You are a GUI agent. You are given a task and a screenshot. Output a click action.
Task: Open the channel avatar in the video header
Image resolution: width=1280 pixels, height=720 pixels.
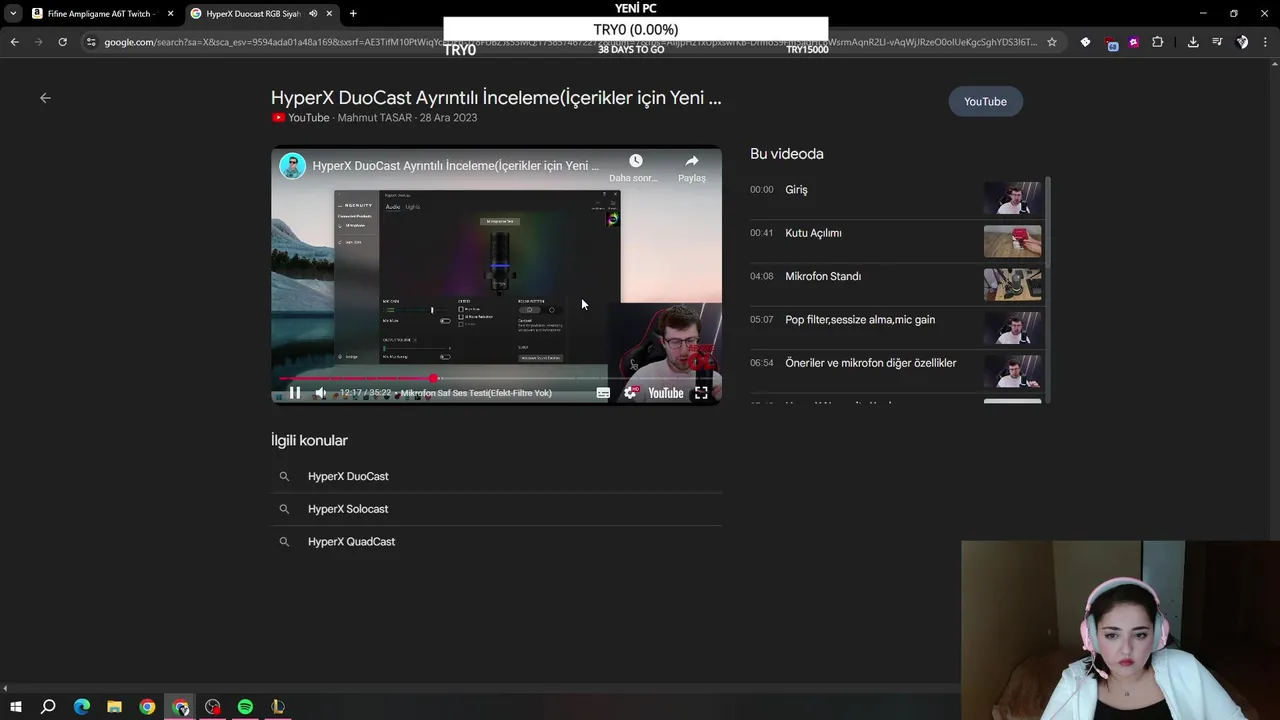pos(292,166)
